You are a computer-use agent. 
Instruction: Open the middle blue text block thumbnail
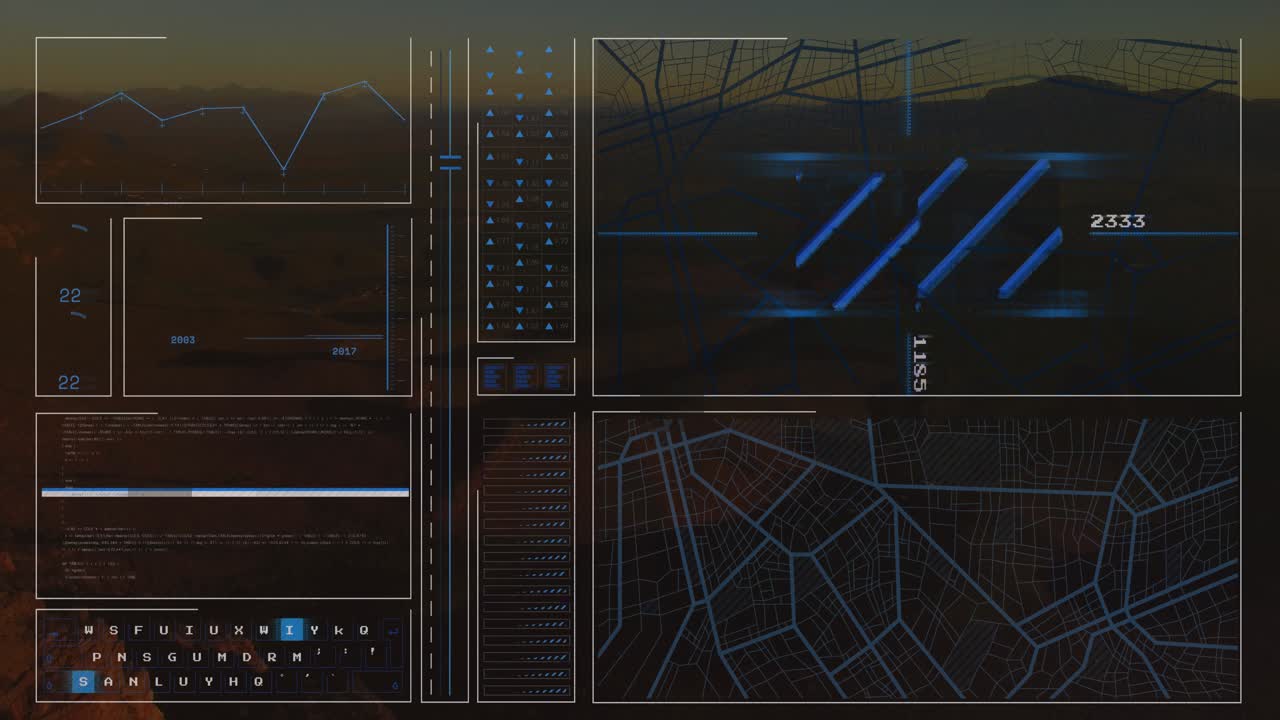coord(526,377)
